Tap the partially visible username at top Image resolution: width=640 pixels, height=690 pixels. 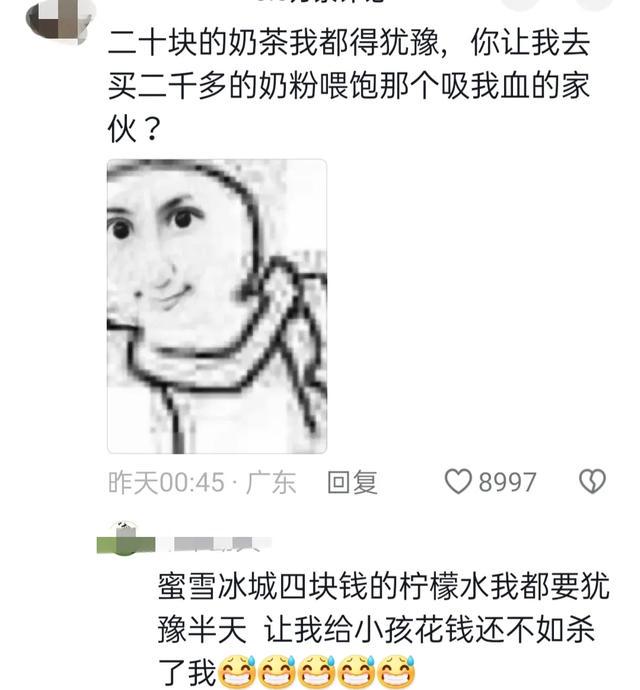320,2
